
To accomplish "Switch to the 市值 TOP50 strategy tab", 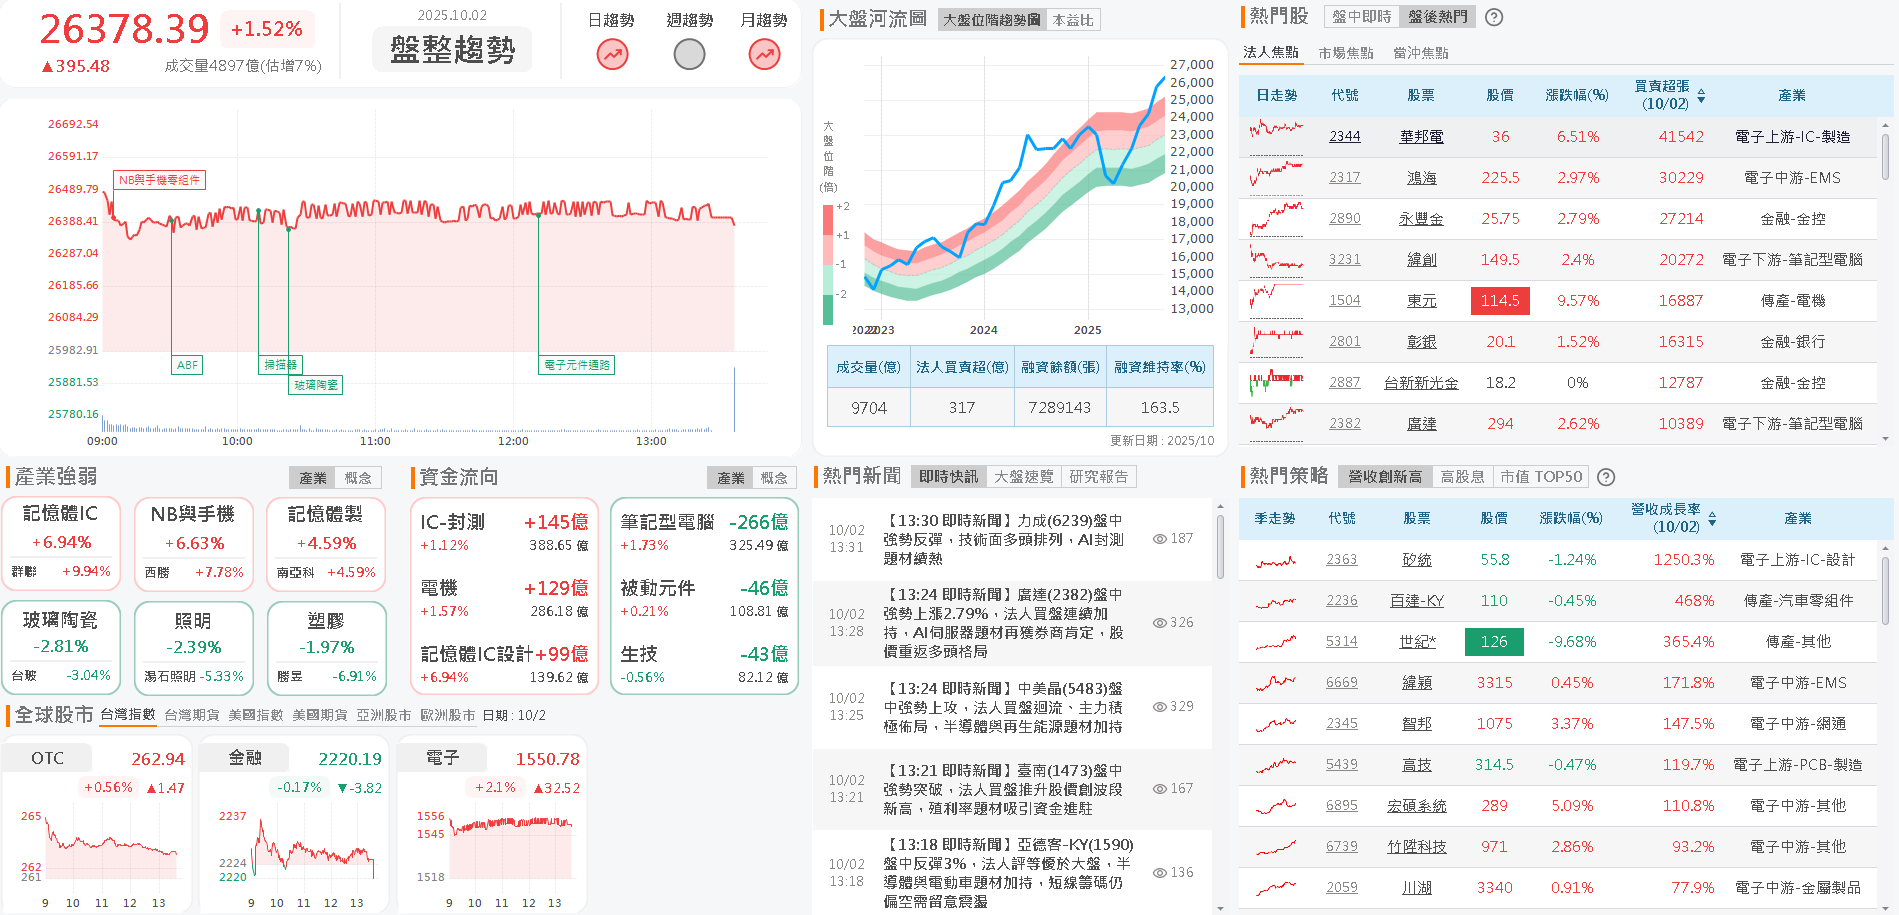I will 1541,477.
